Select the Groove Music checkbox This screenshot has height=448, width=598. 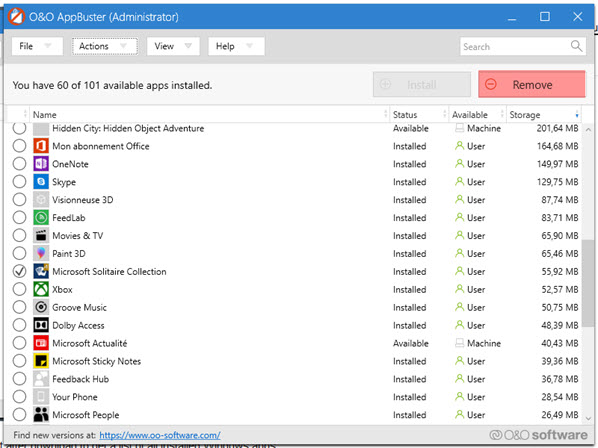pyautogui.click(x=19, y=307)
